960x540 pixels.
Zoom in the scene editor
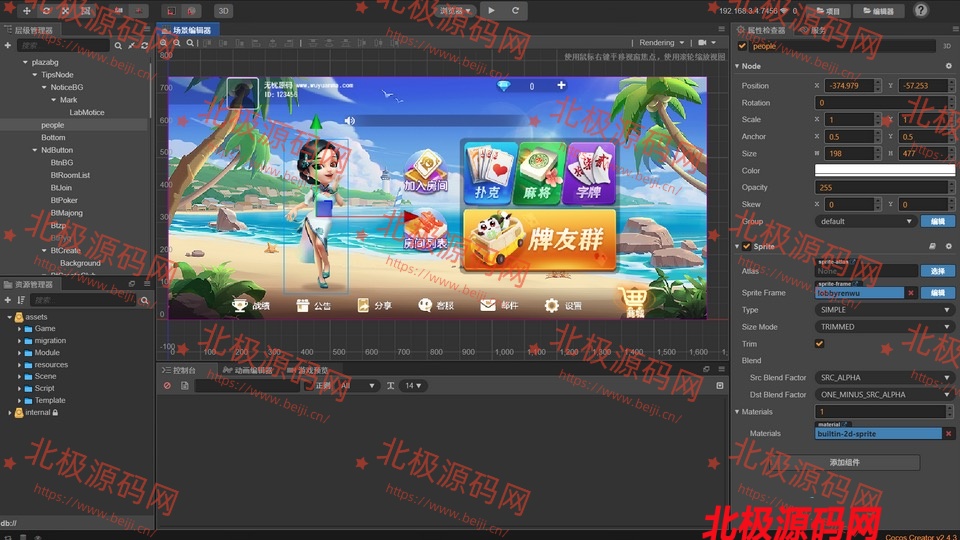tap(163, 43)
